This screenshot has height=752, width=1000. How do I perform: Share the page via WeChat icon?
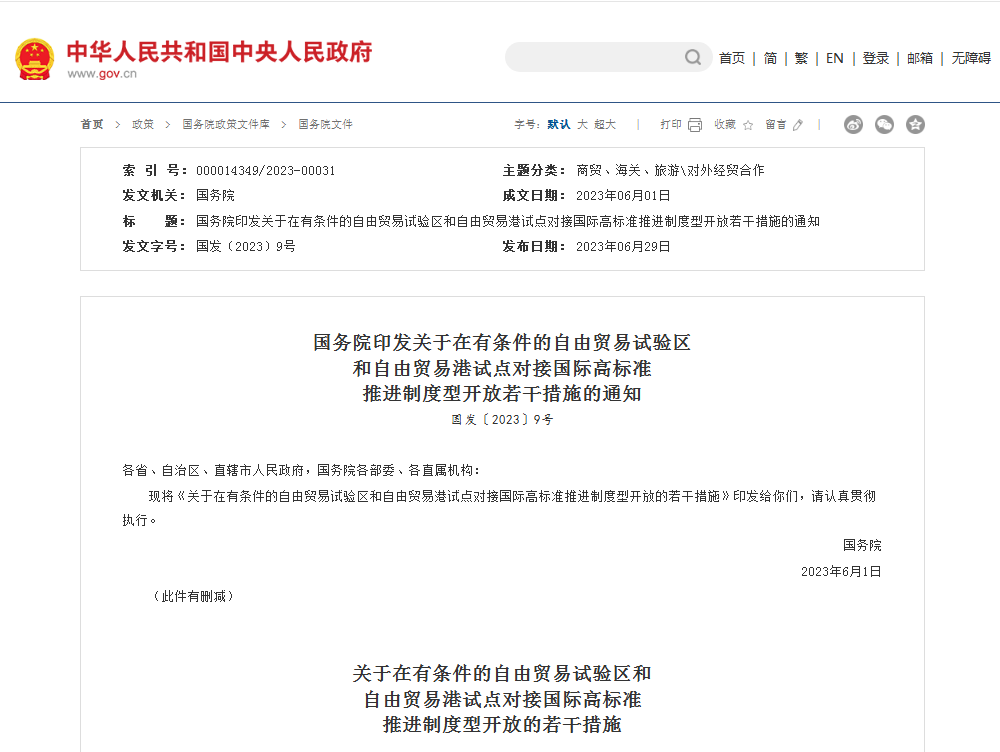point(884,125)
